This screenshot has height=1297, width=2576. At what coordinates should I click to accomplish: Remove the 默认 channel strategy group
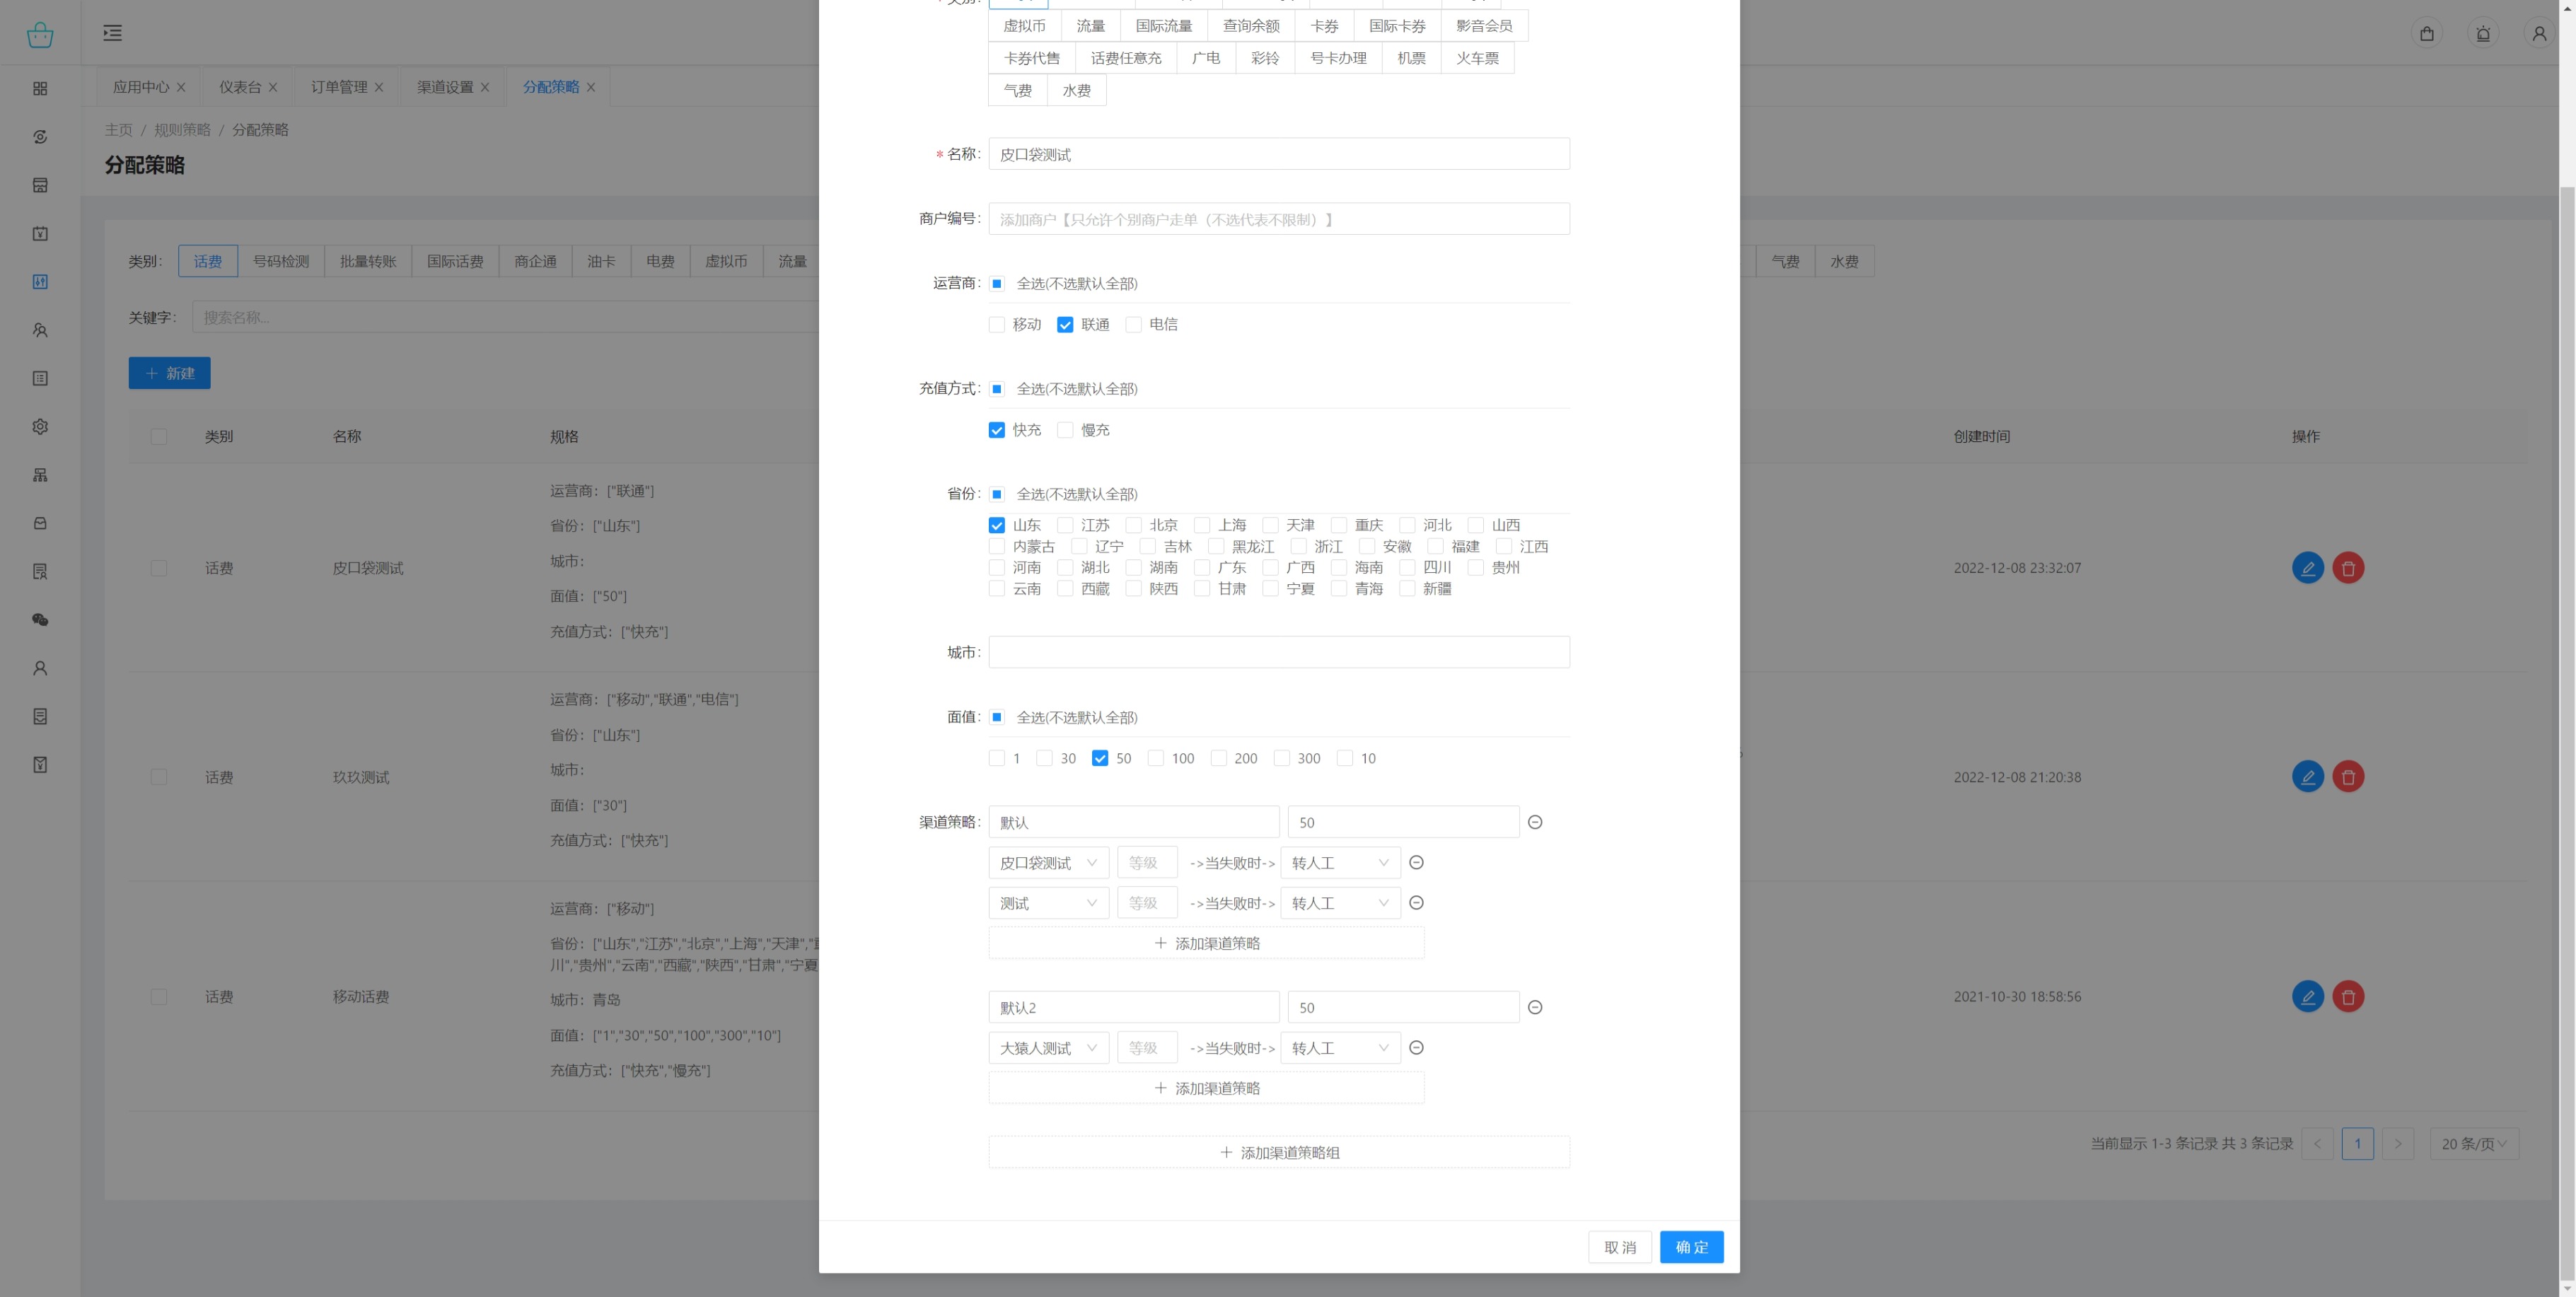tap(1535, 822)
